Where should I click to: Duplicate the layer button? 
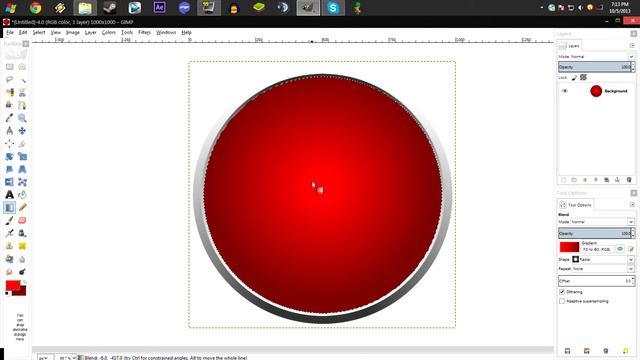tap(607, 180)
